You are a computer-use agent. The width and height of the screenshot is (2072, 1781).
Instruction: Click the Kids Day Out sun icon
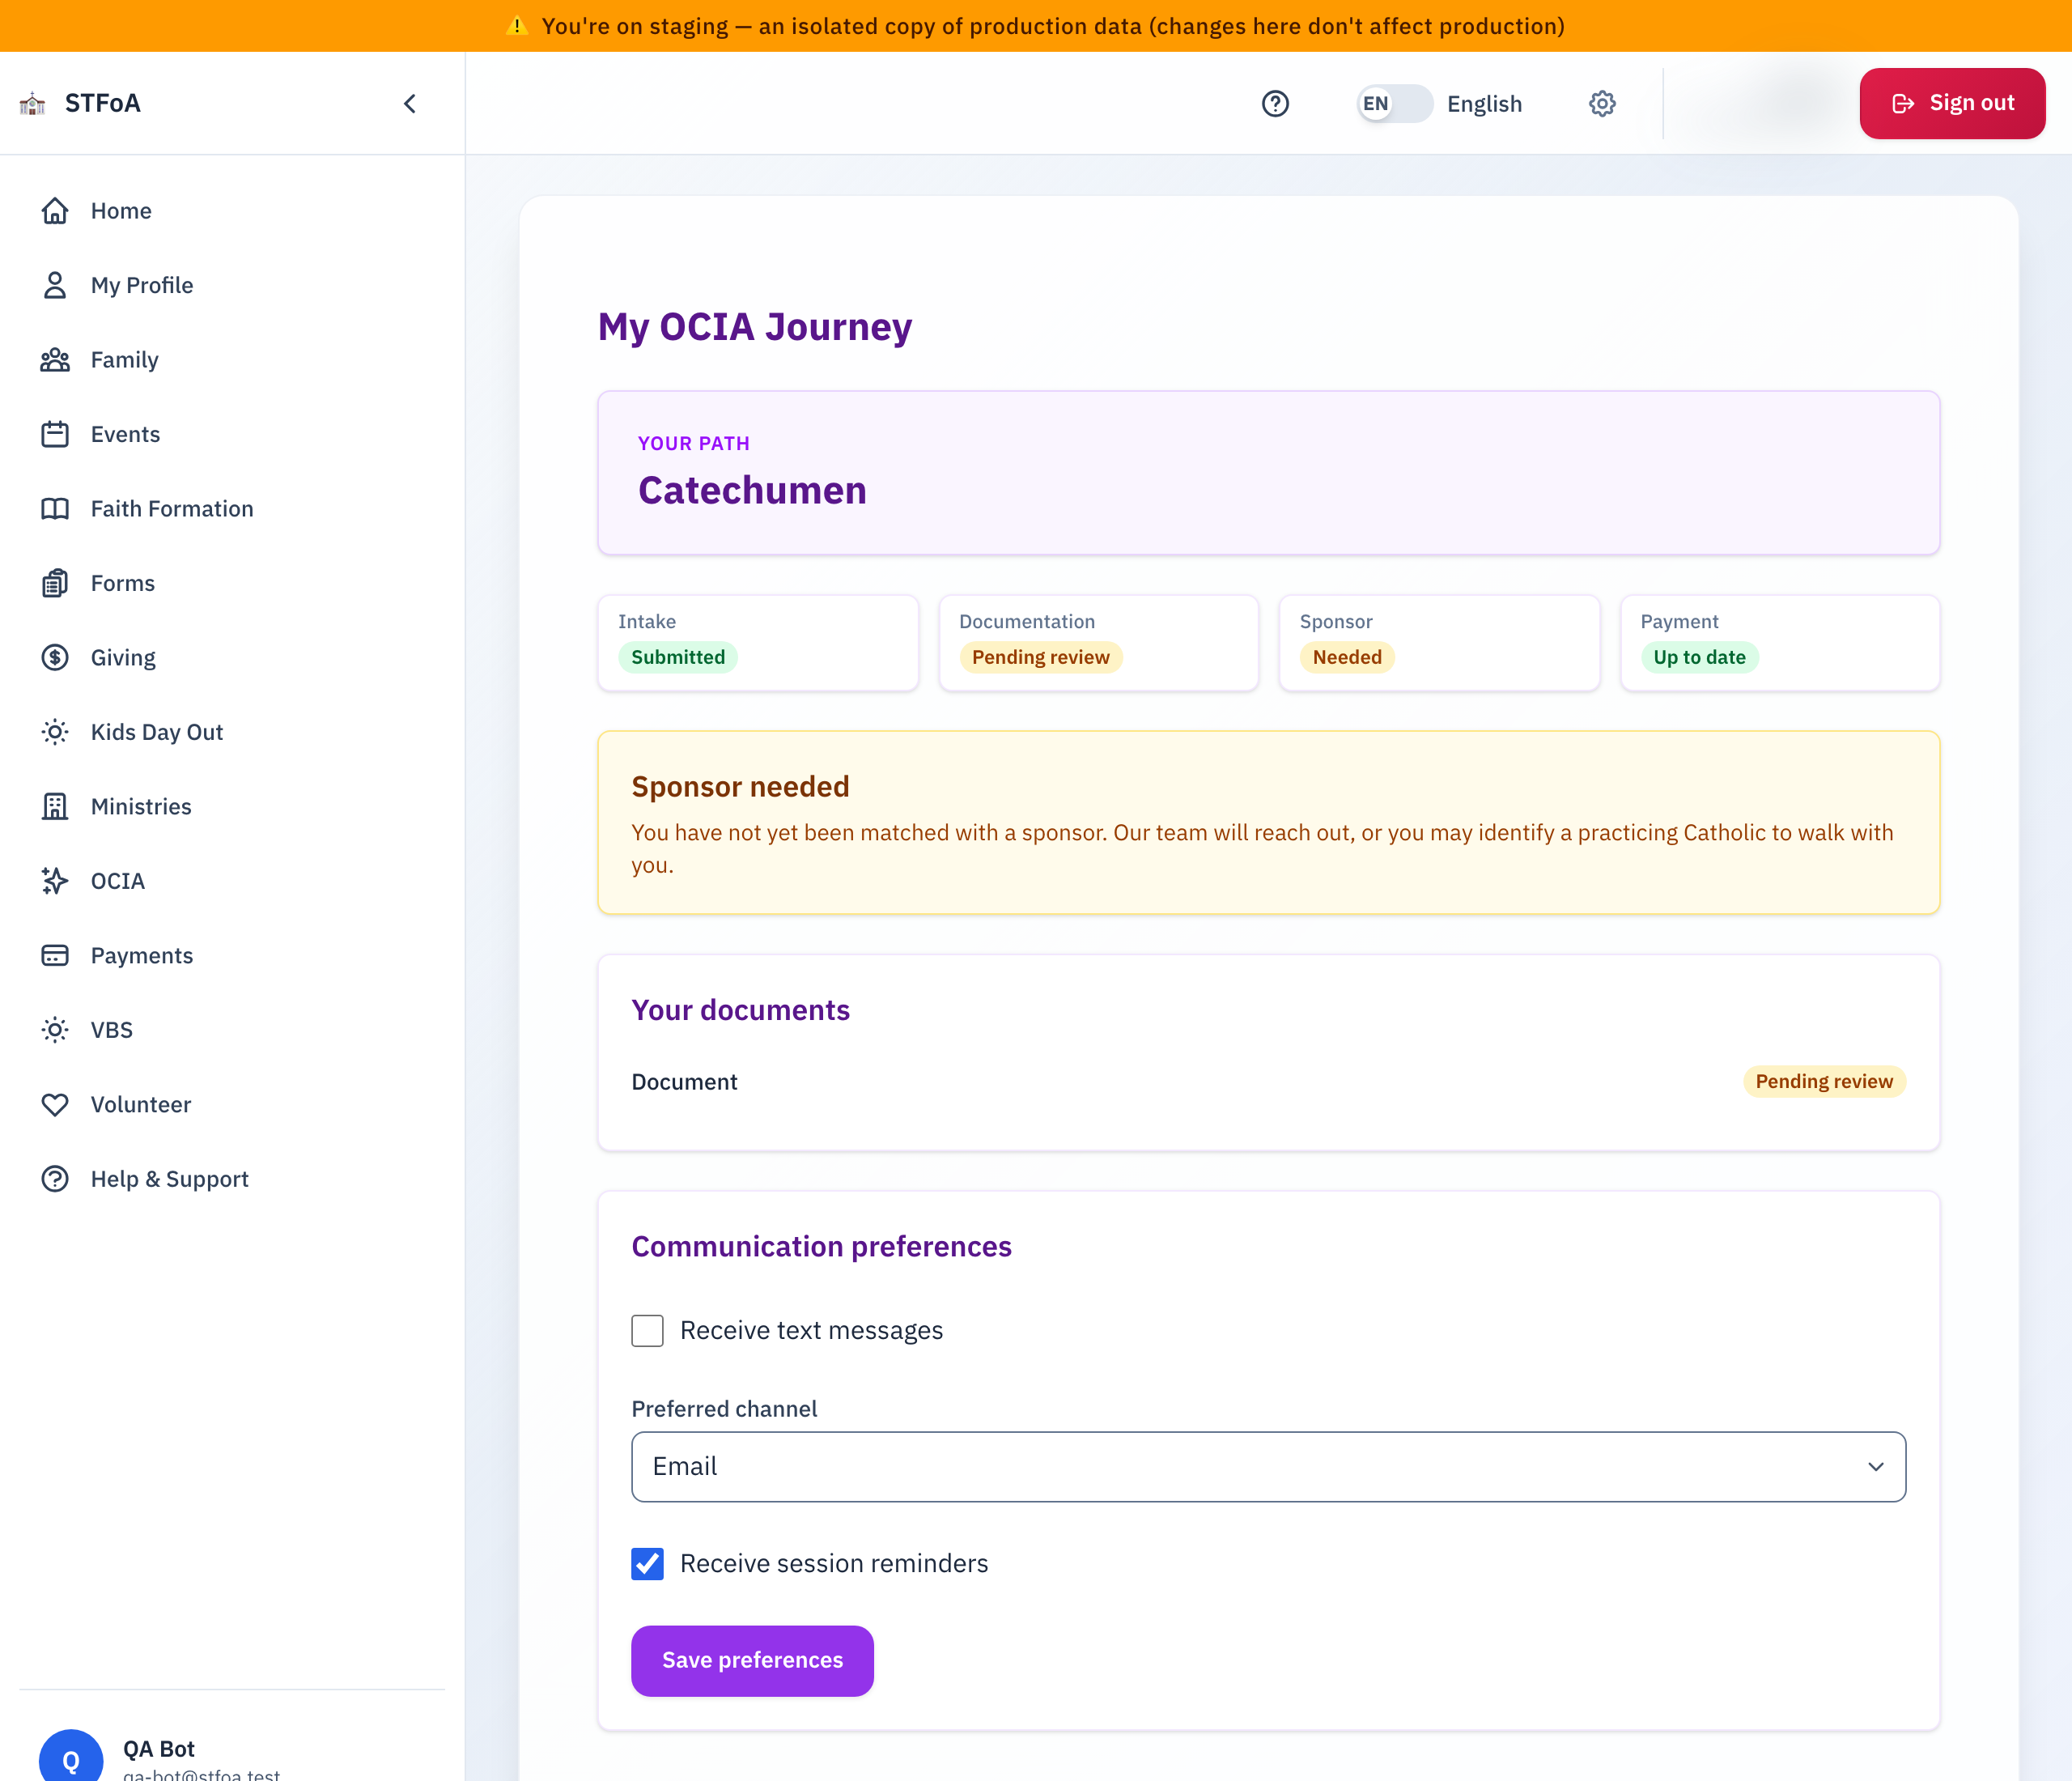pyautogui.click(x=55, y=732)
